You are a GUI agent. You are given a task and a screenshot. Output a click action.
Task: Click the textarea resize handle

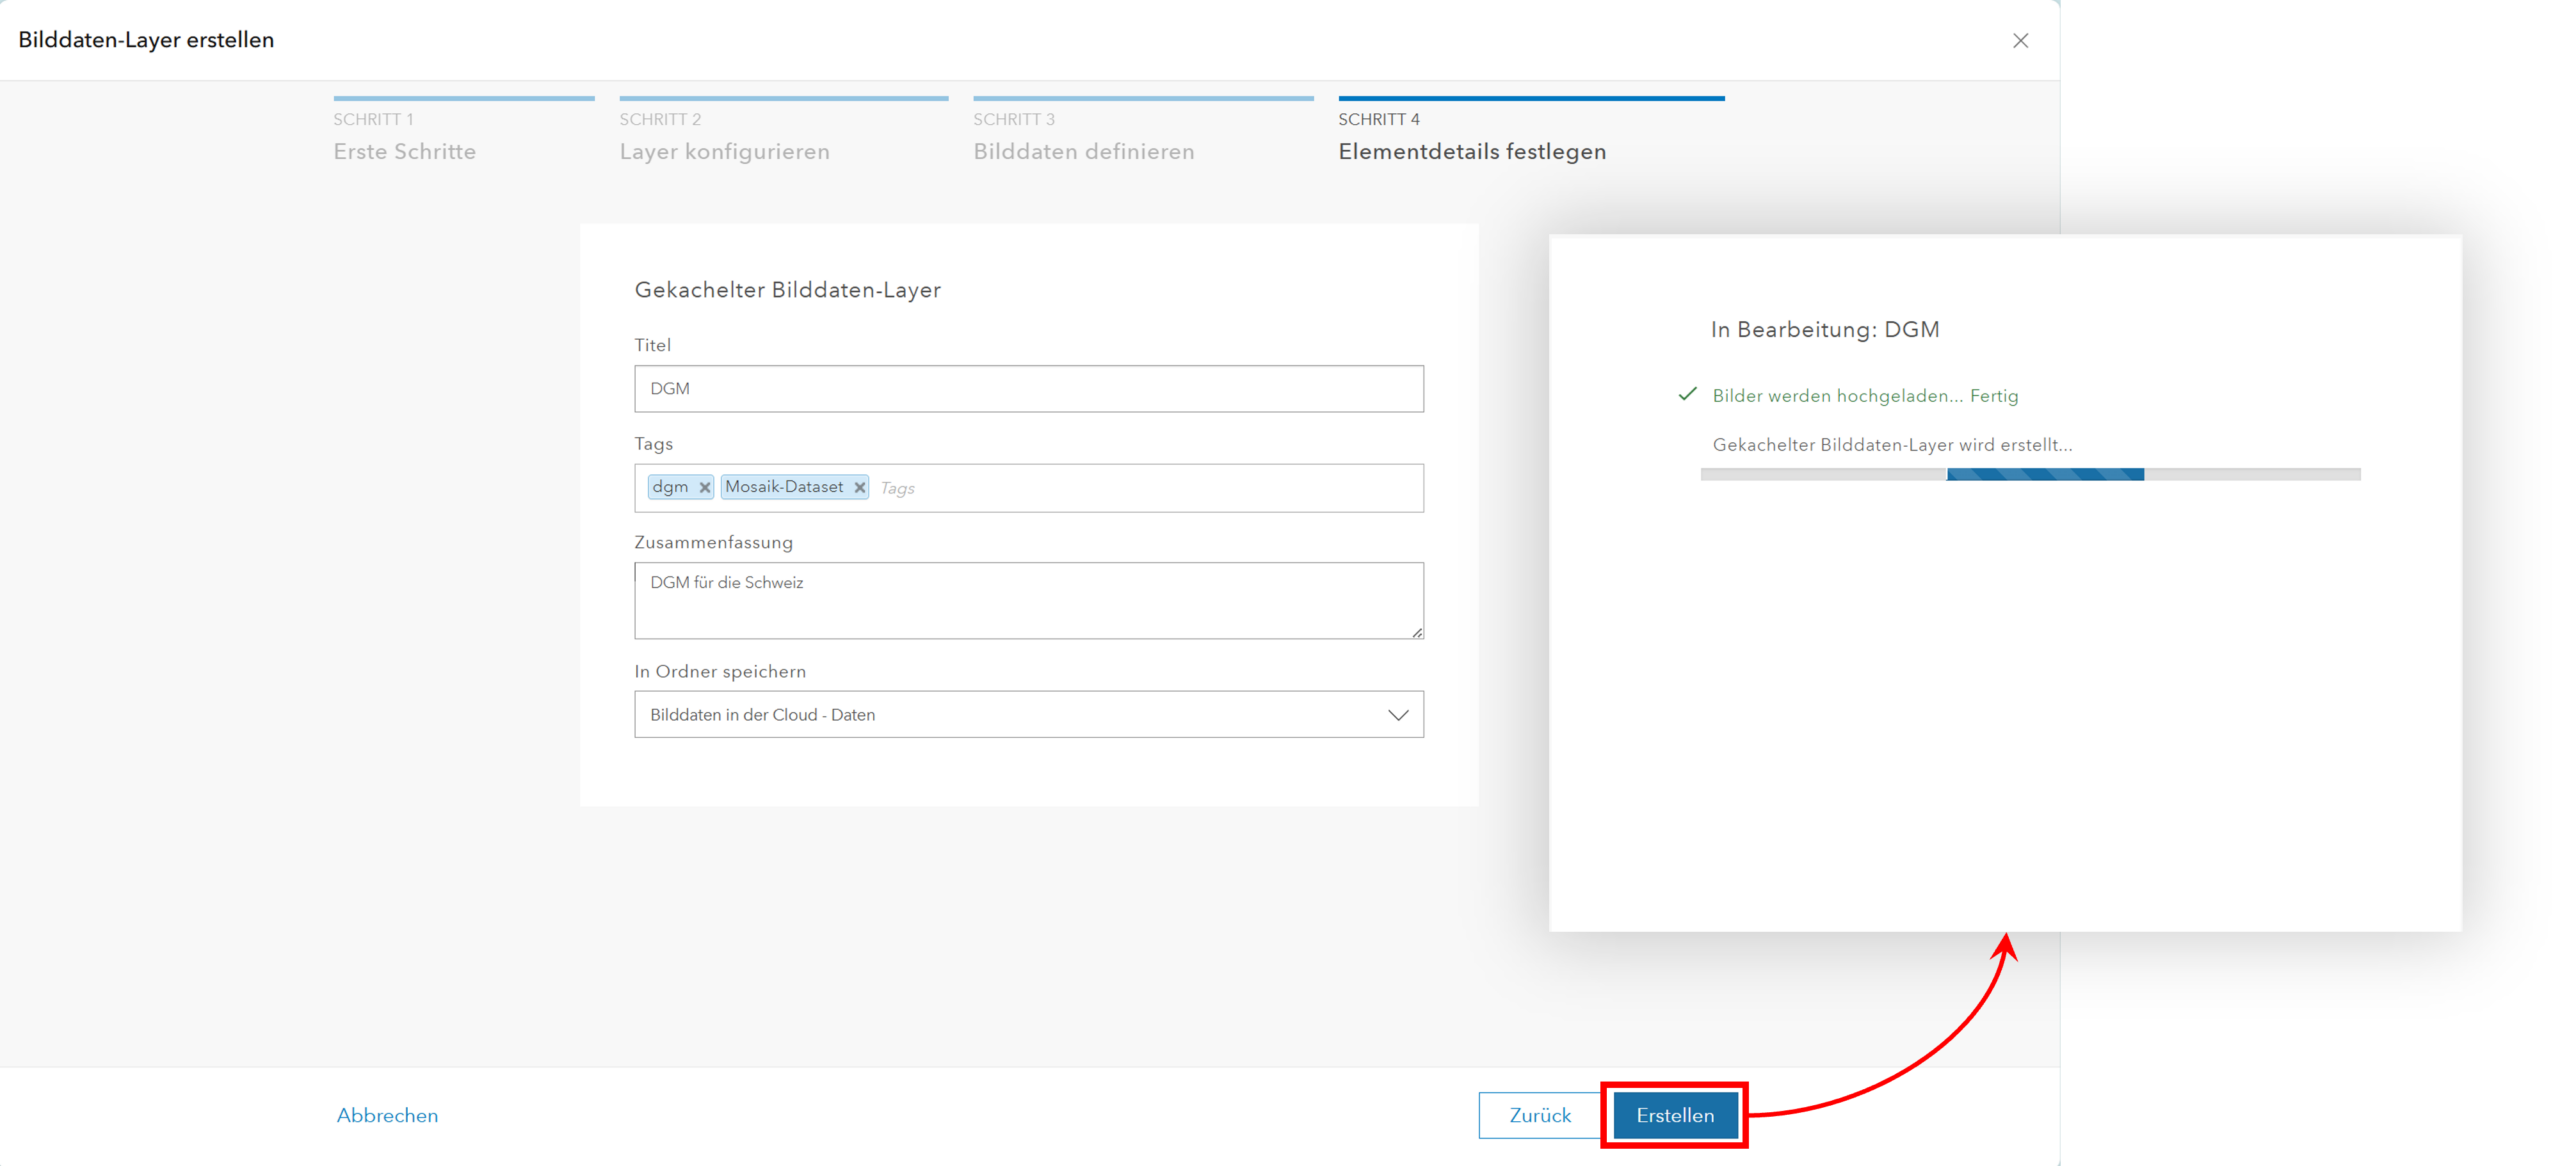pos(1417,632)
